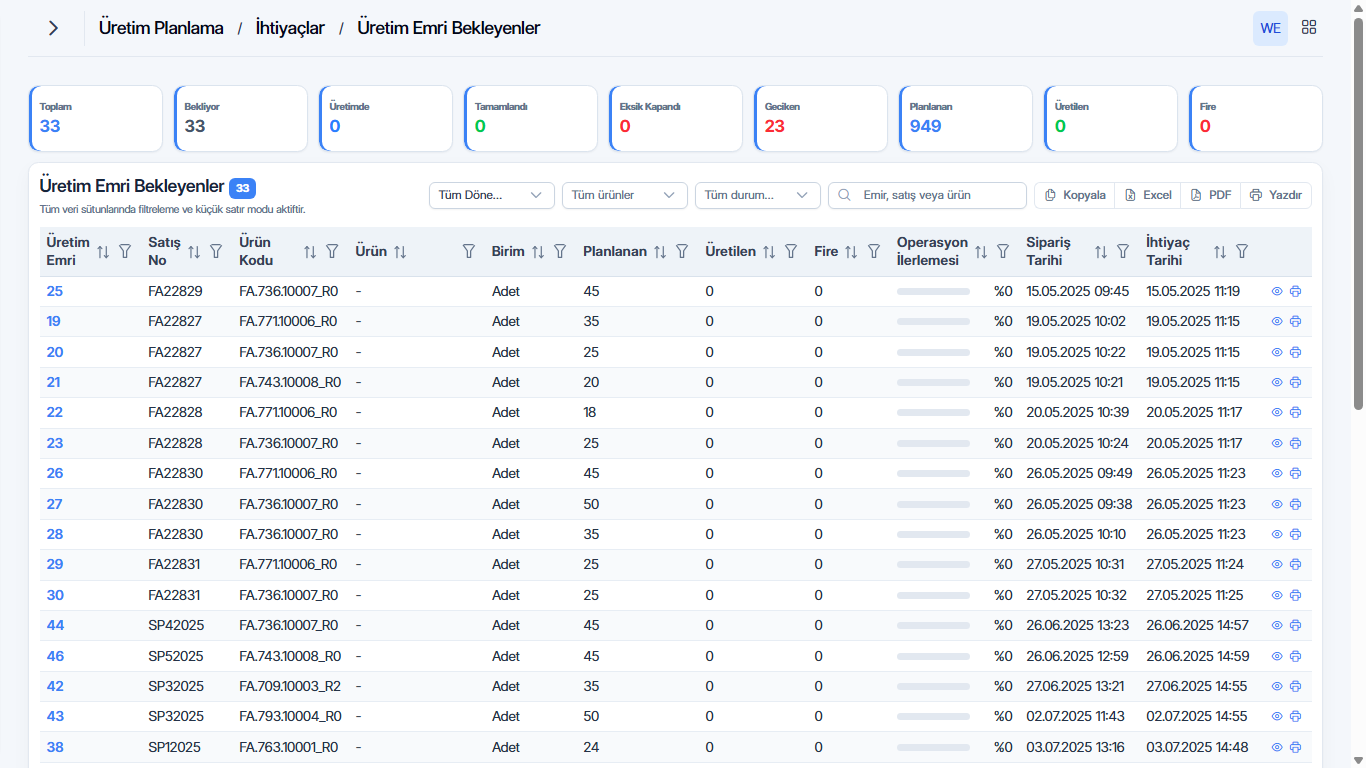The image size is (1366, 768).
Task: Open the Tüm ürünler dropdown
Action: 625,195
